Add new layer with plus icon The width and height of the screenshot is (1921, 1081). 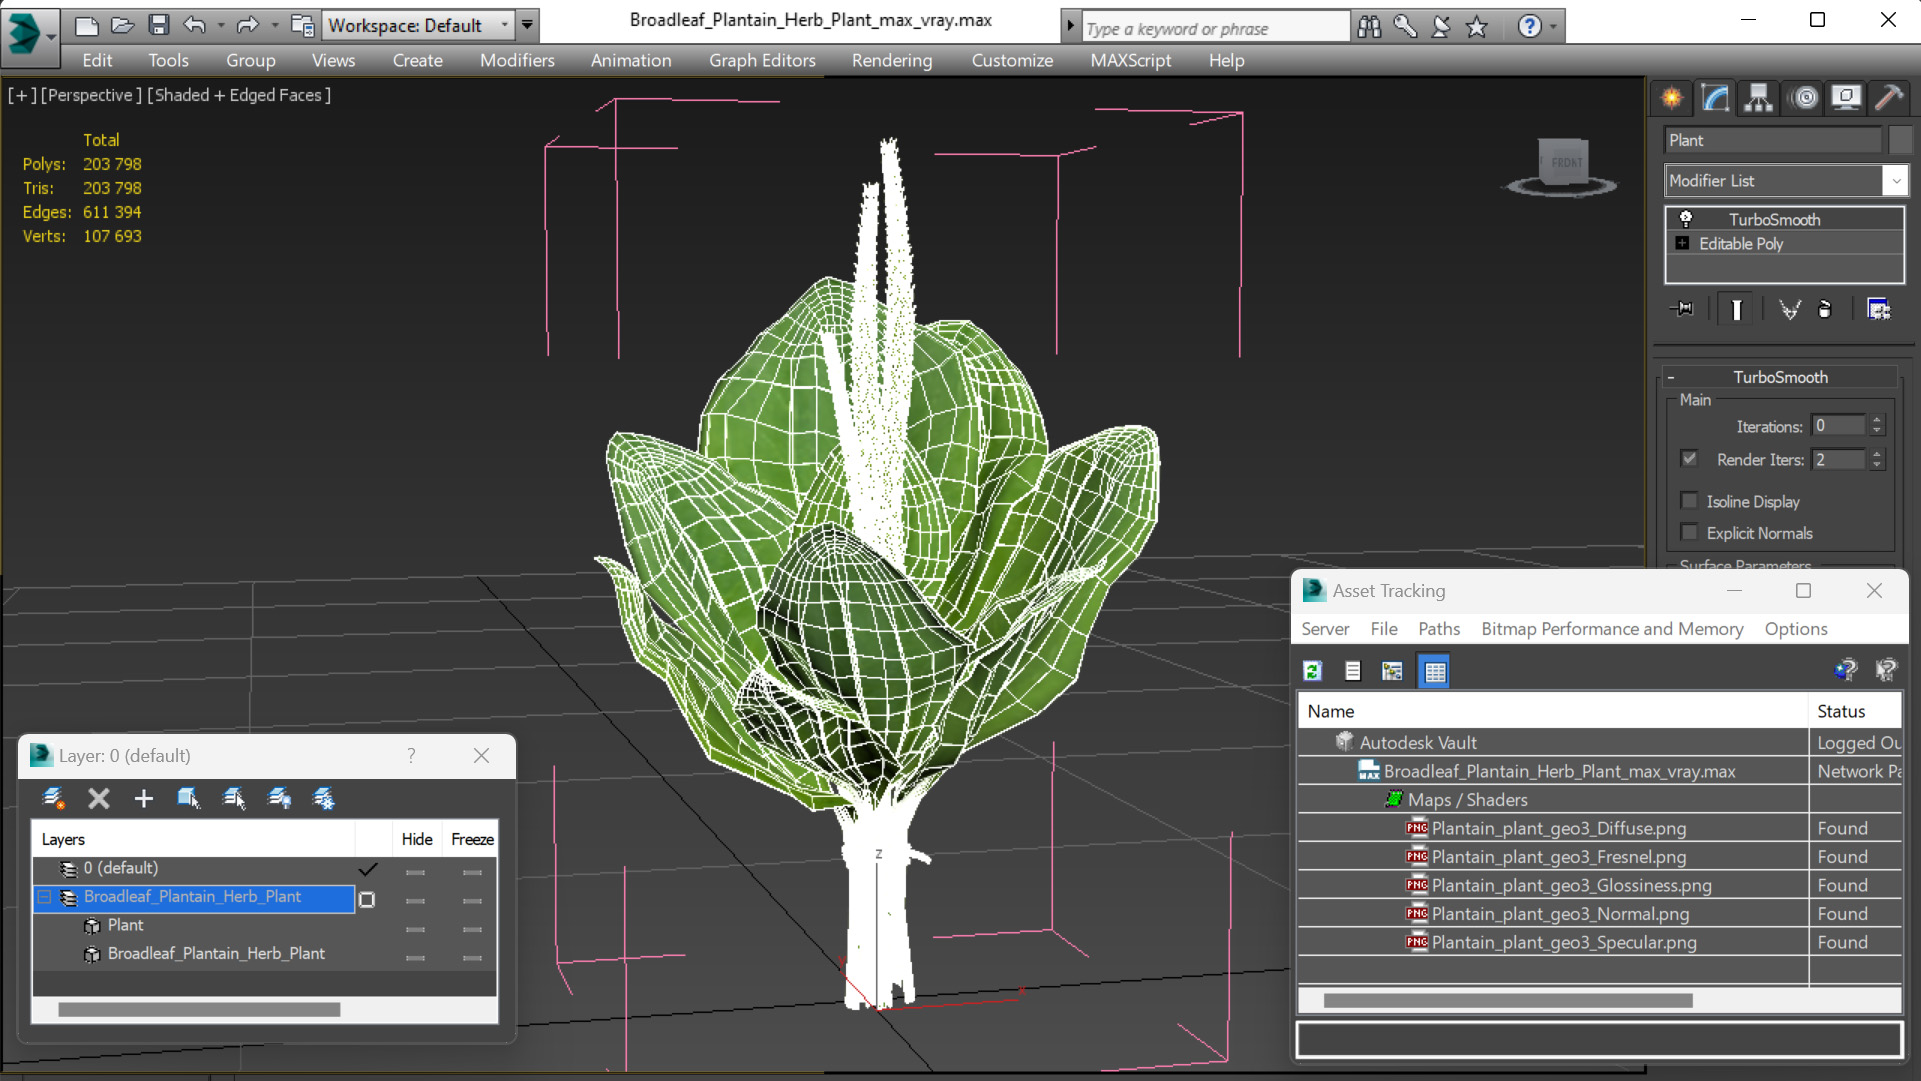click(x=144, y=798)
